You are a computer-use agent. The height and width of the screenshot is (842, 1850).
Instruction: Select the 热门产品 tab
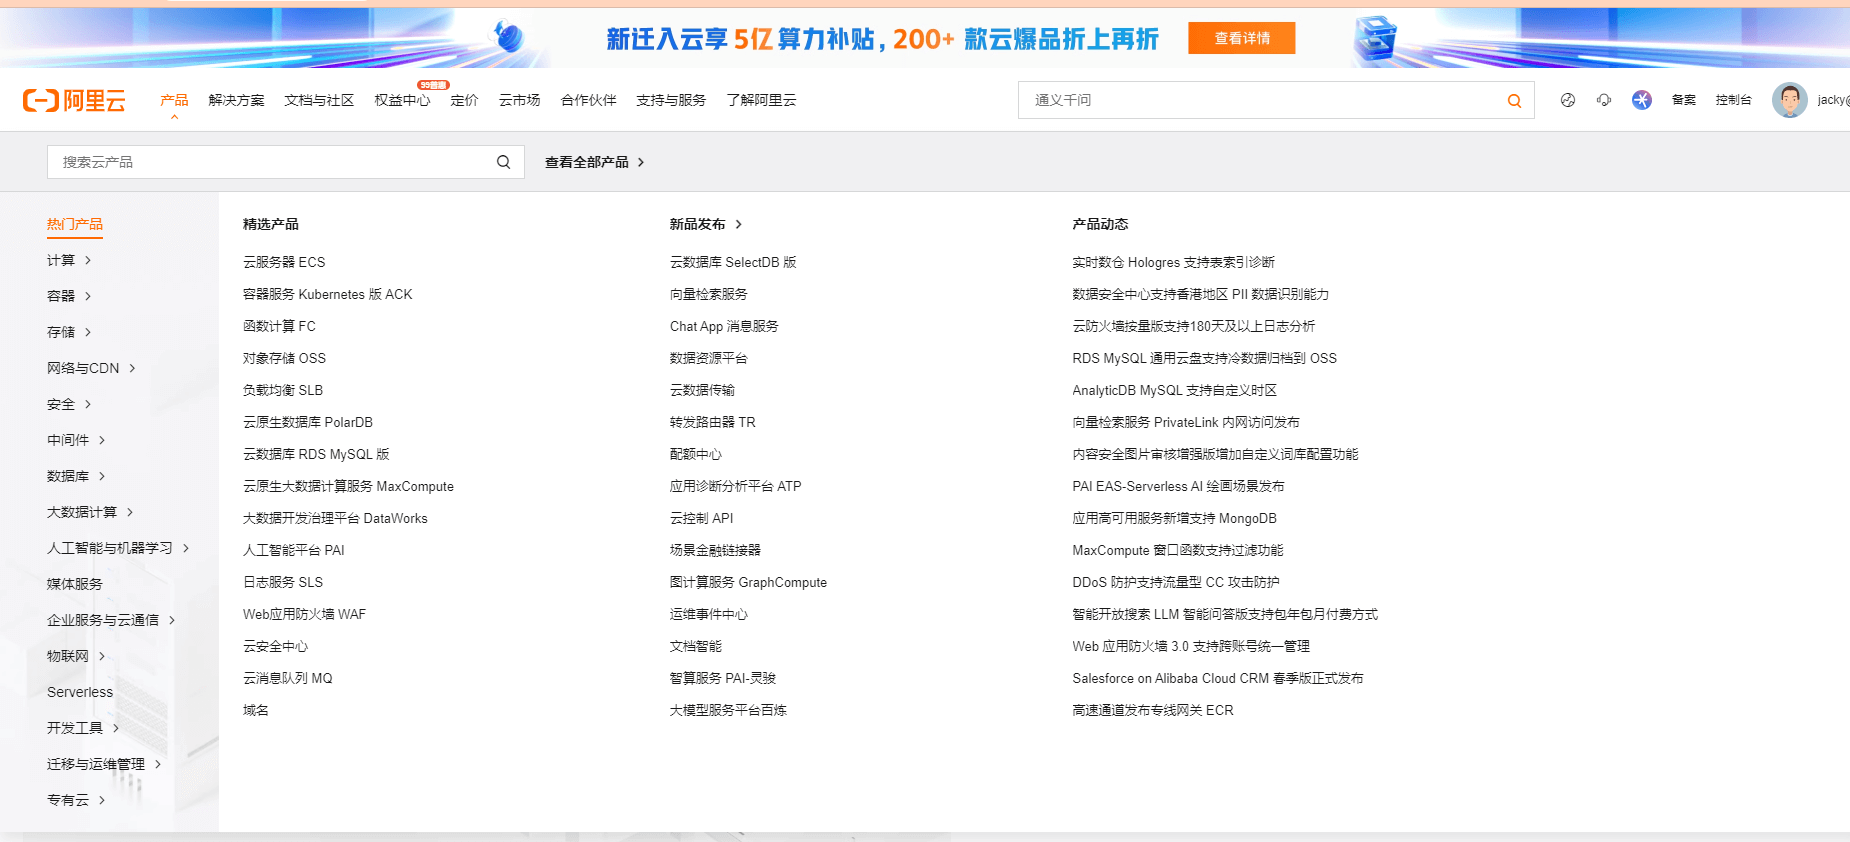[x=75, y=224]
